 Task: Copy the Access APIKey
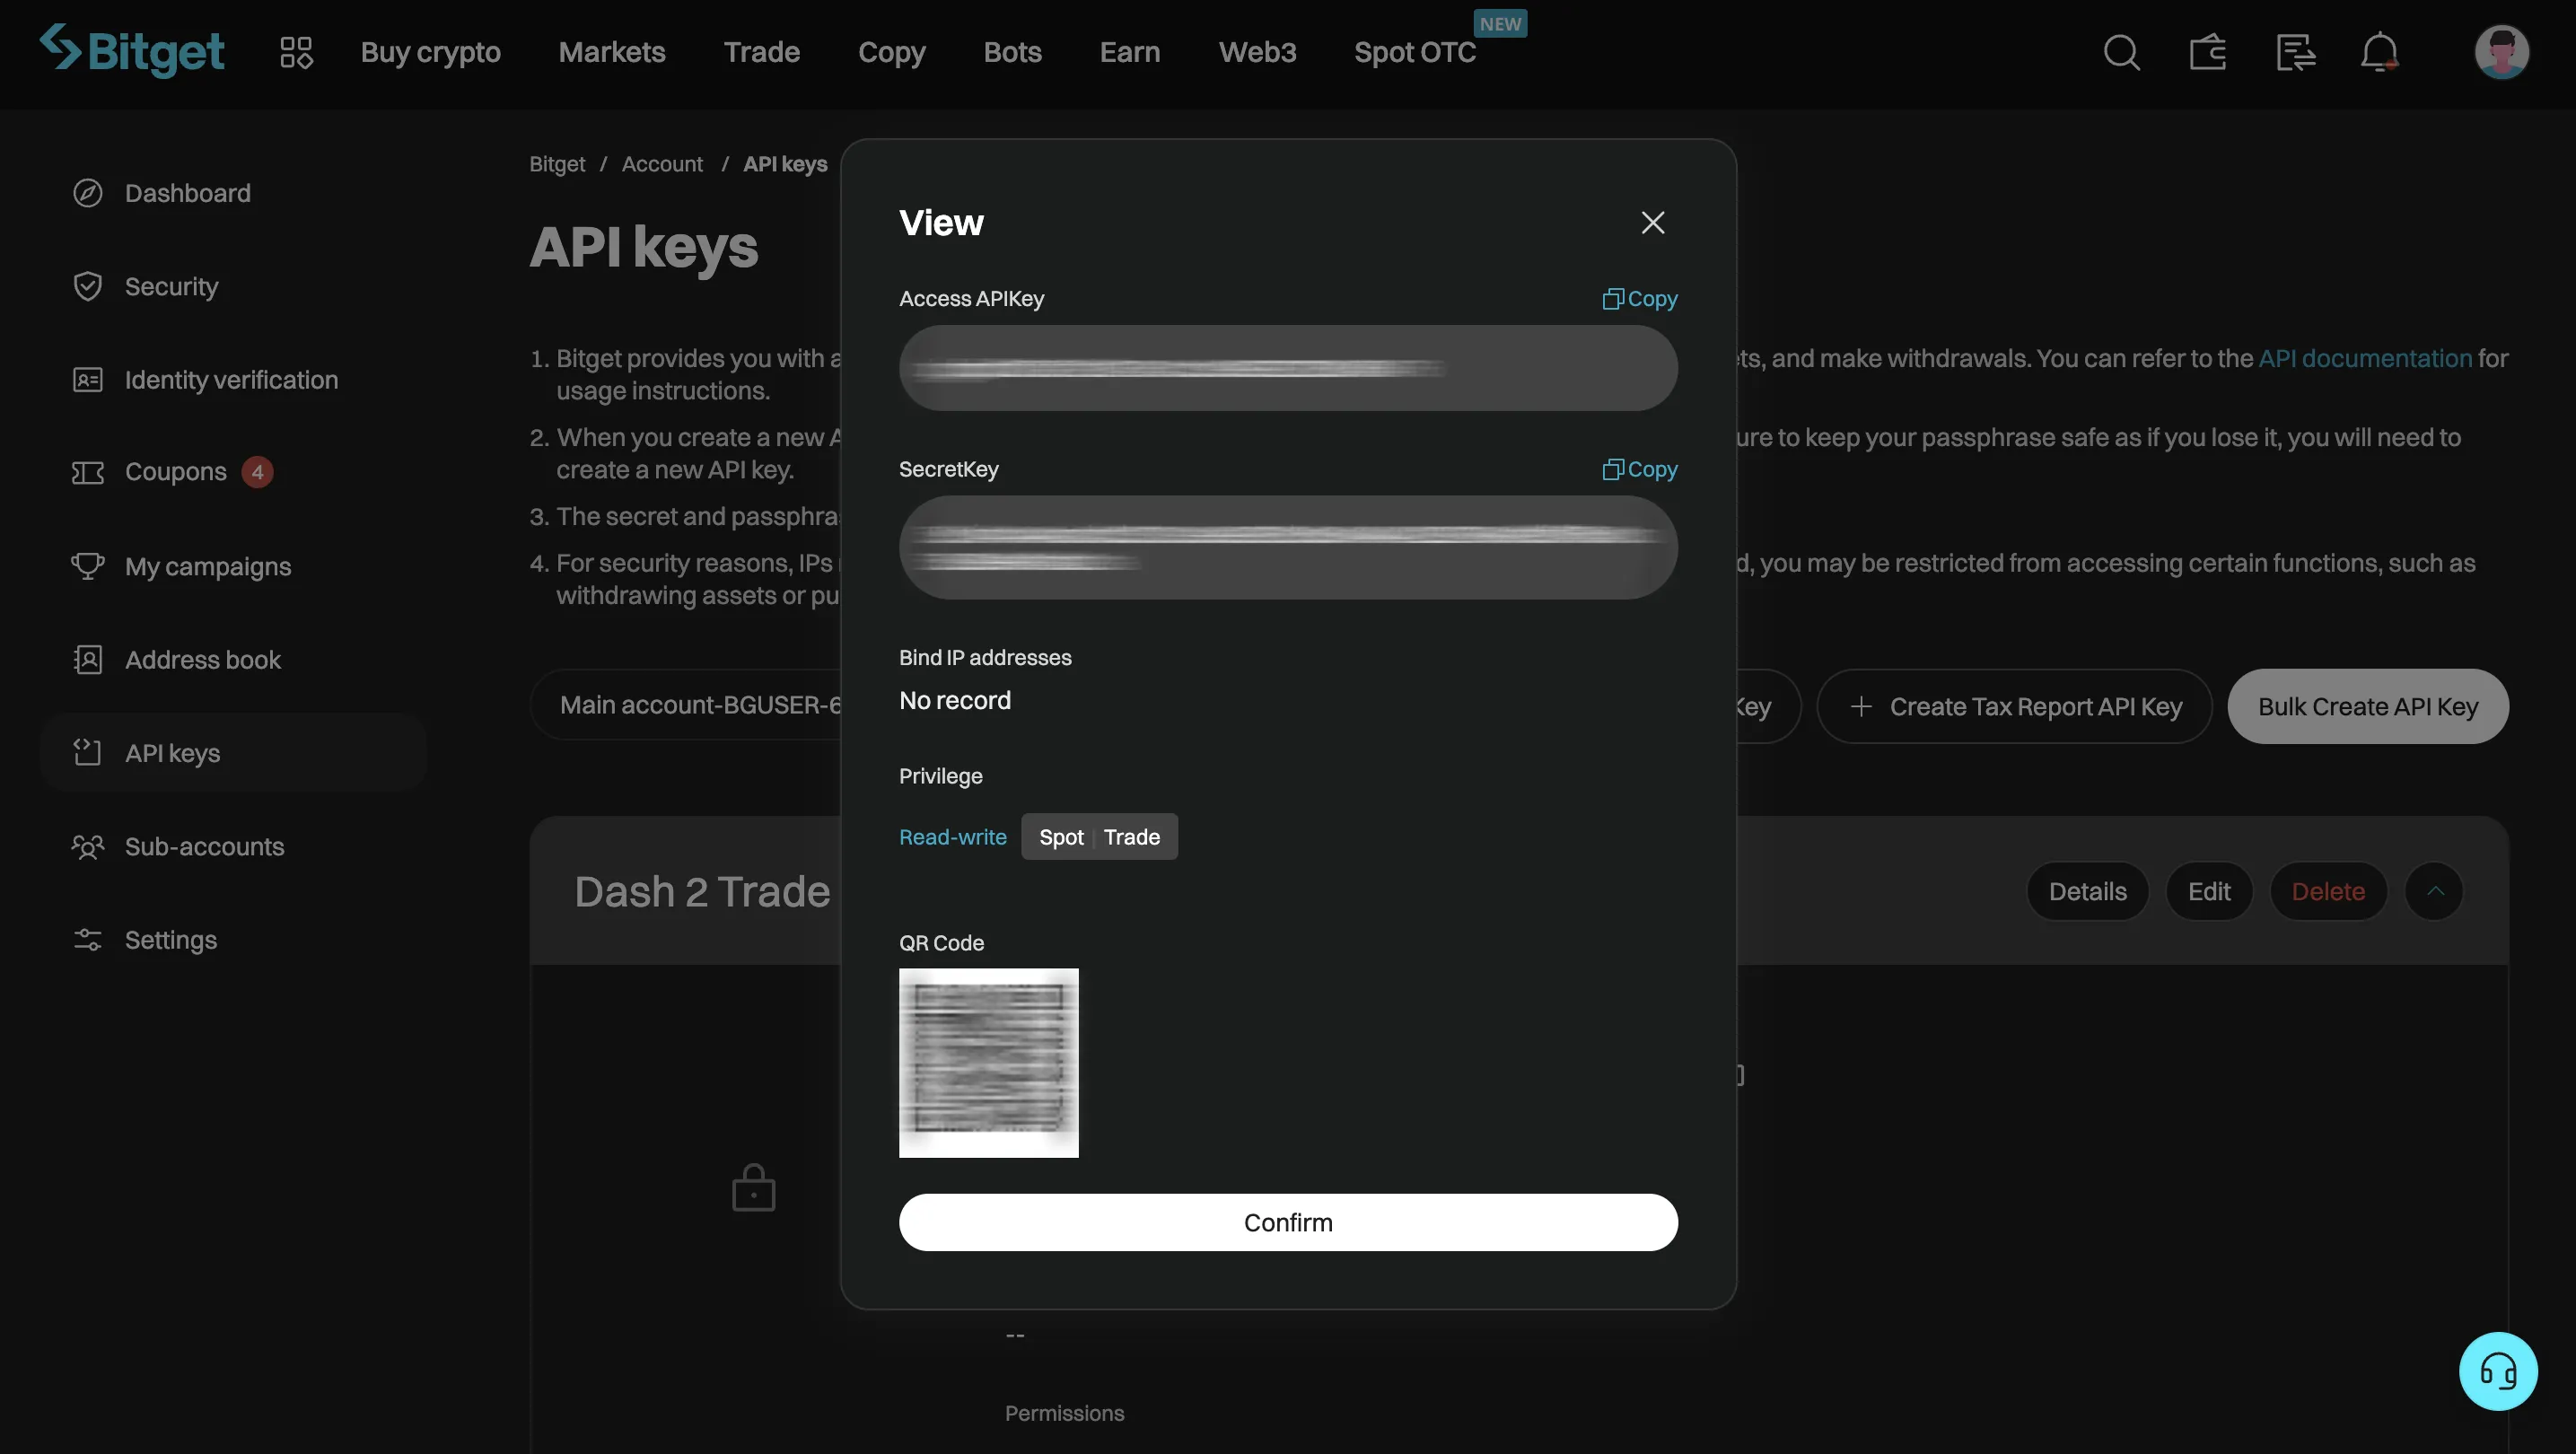click(x=1638, y=298)
